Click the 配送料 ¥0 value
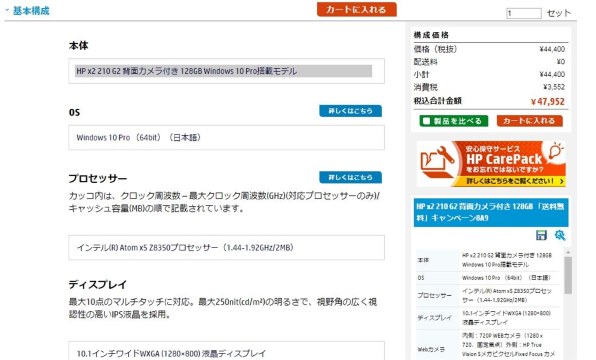 point(561,62)
